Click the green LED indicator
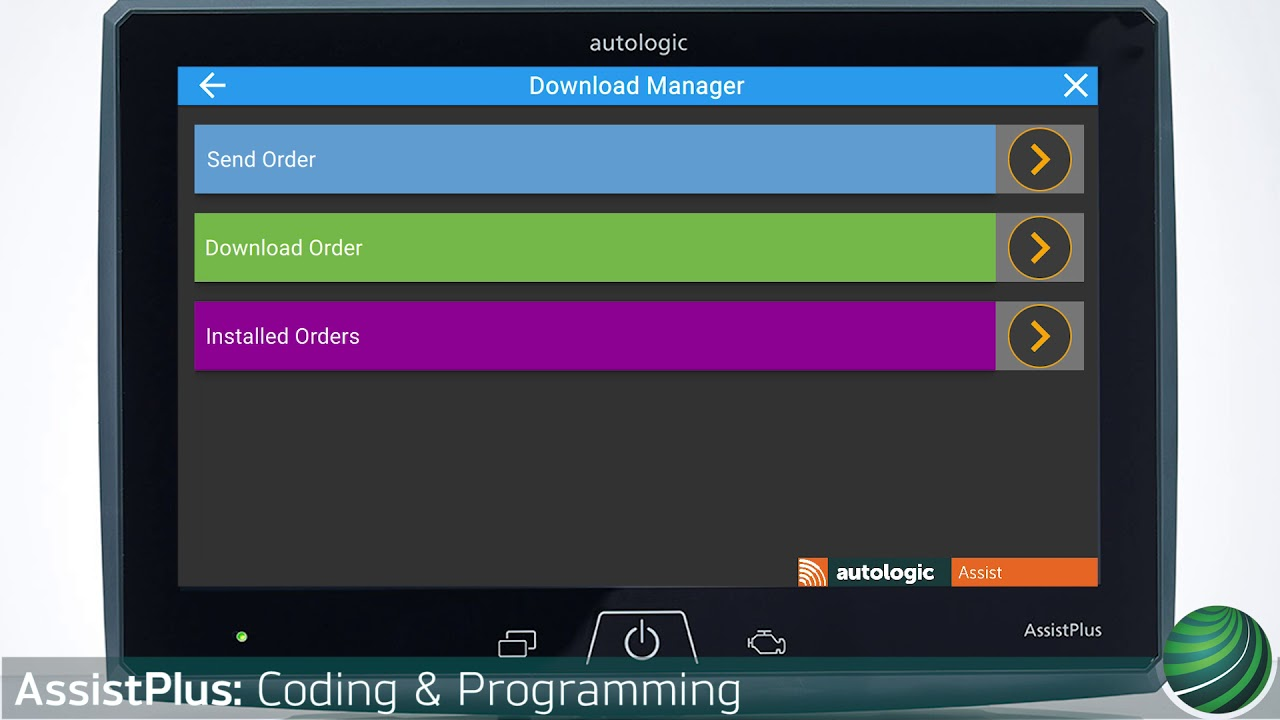 click(241, 636)
